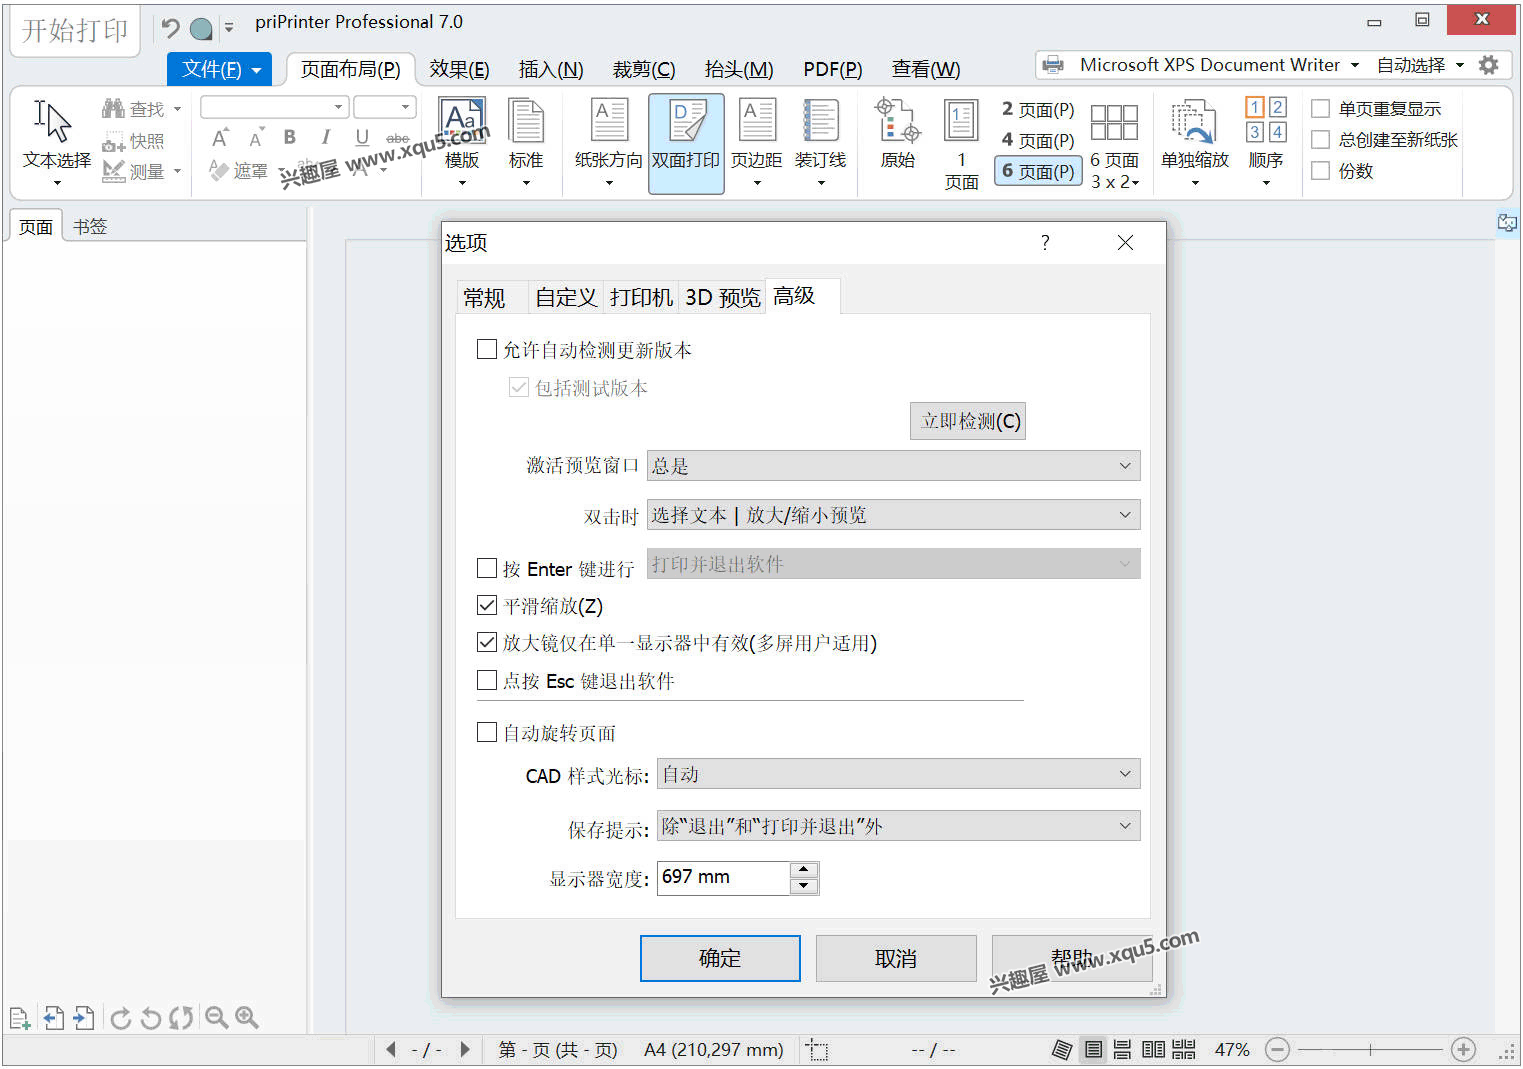Switch to the 常规 tab
The width and height of the screenshot is (1523, 1069).
point(484,298)
